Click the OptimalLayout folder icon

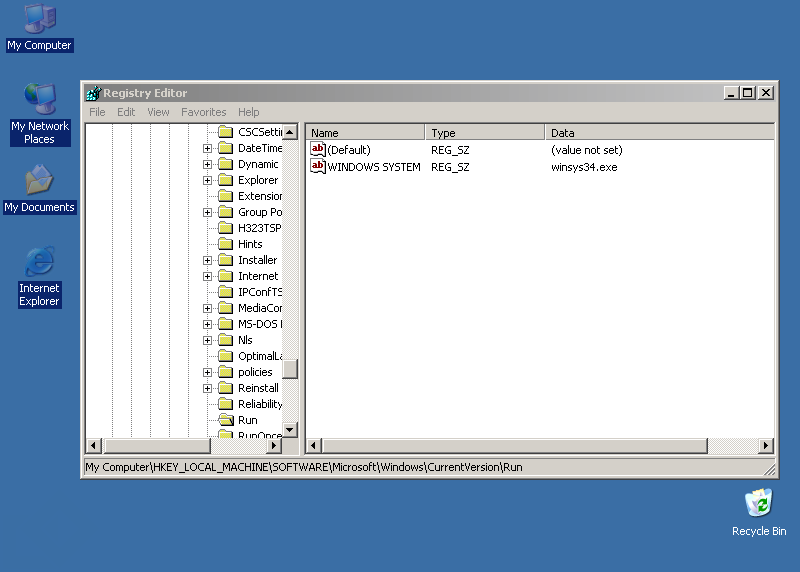226,356
